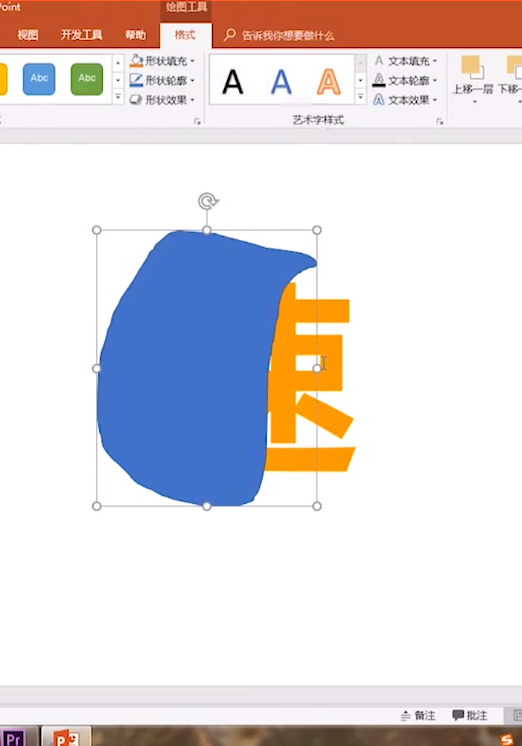Click the search magnifier icon
The image size is (522, 746).
[230, 35]
